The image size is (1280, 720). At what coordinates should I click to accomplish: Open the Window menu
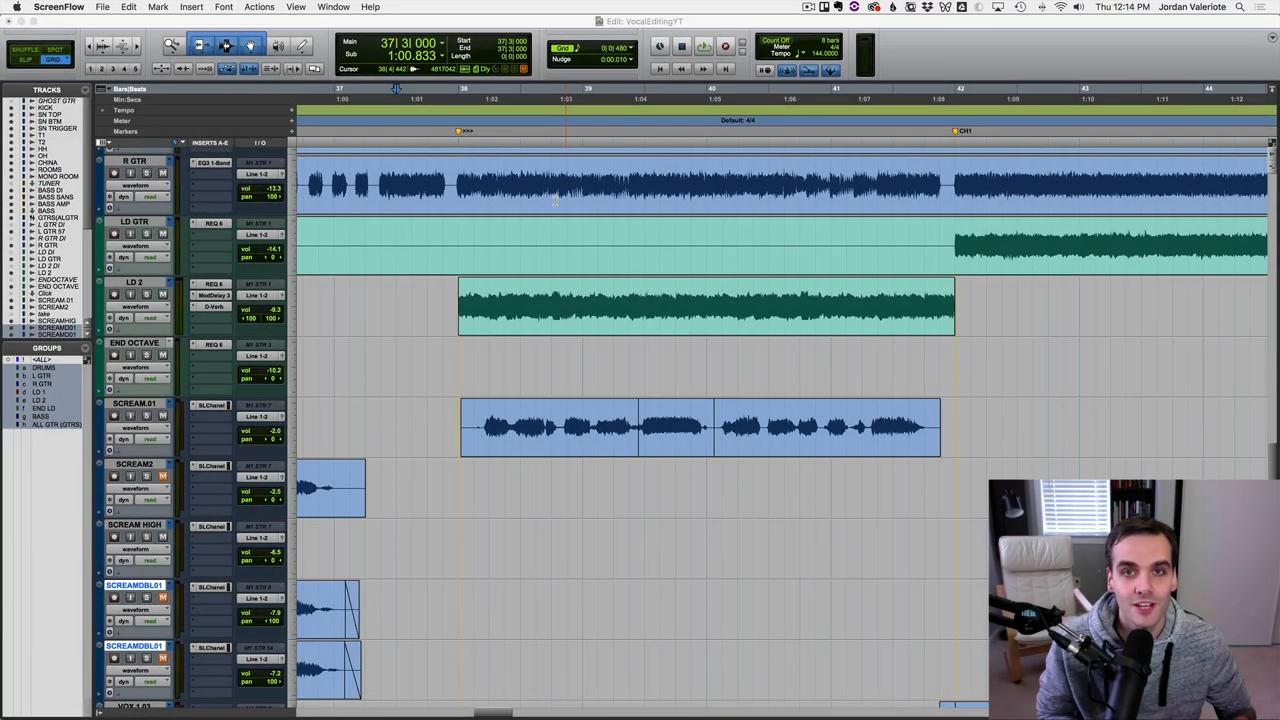333,7
